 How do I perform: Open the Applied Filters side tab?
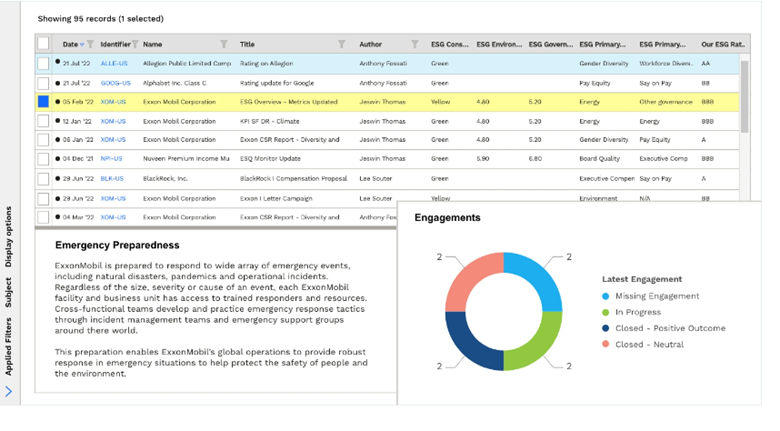(8, 346)
